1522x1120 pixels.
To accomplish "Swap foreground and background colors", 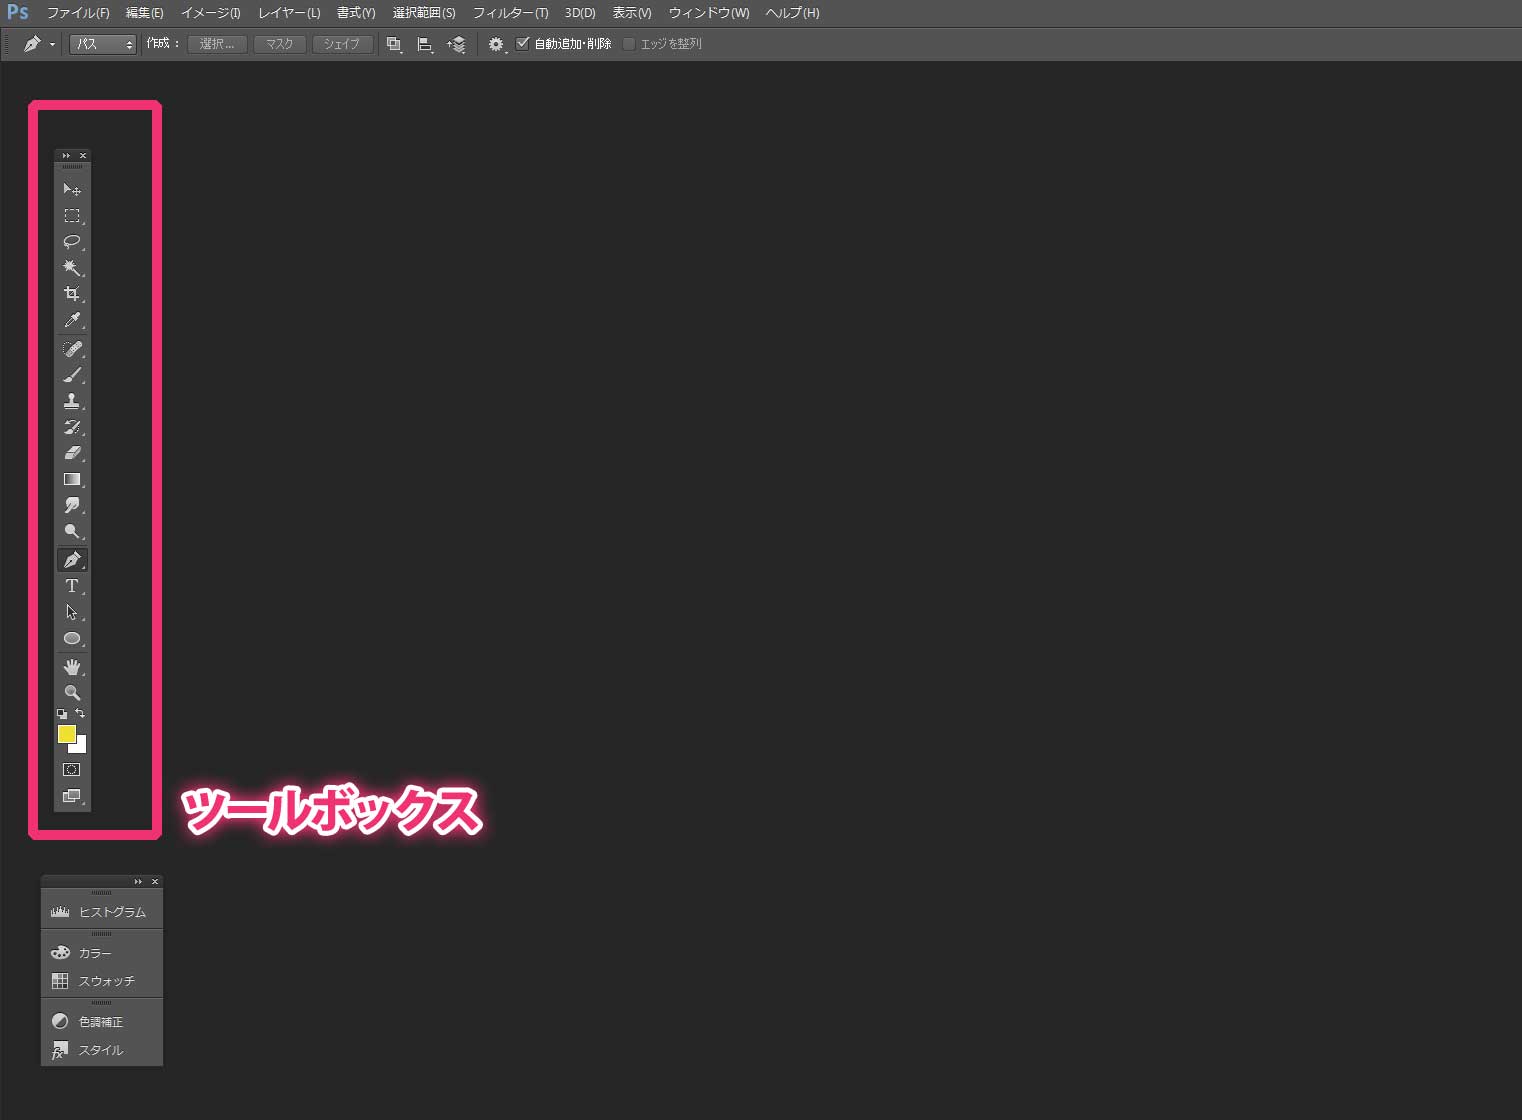I will [80, 714].
